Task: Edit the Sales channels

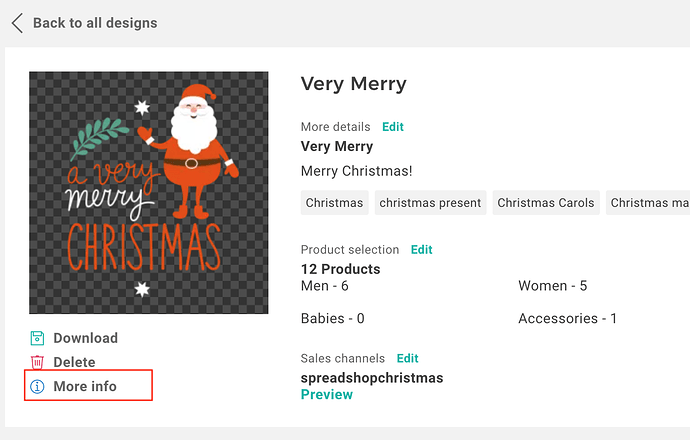Action: 407,358
